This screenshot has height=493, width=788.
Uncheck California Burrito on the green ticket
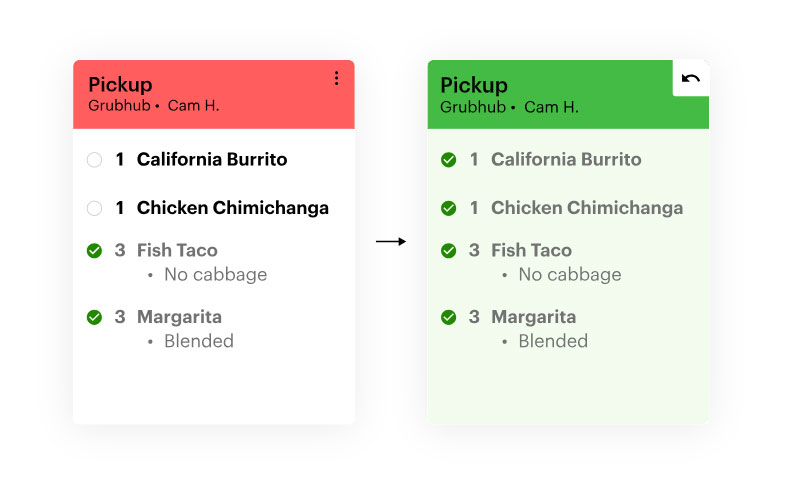click(x=448, y=160)
